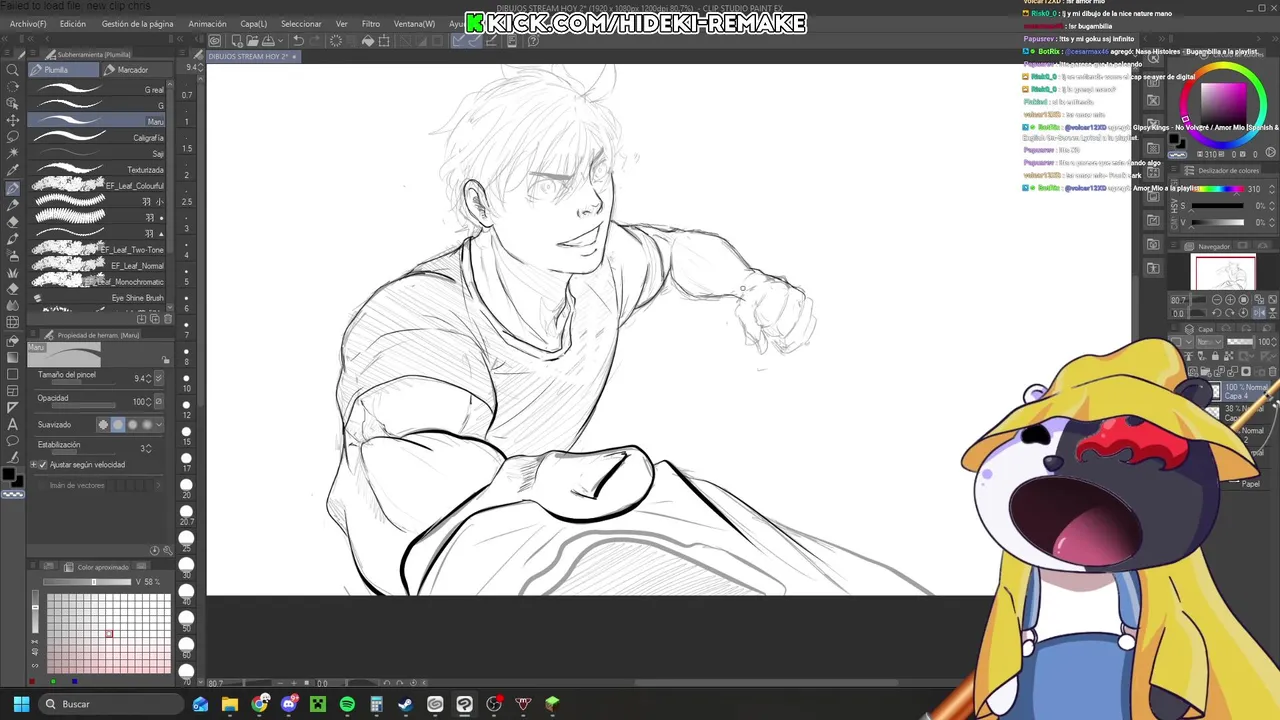Viewport: 1280px width, 720px height.
Task: Open Capa(L) menu
Action: coord(253,24)
